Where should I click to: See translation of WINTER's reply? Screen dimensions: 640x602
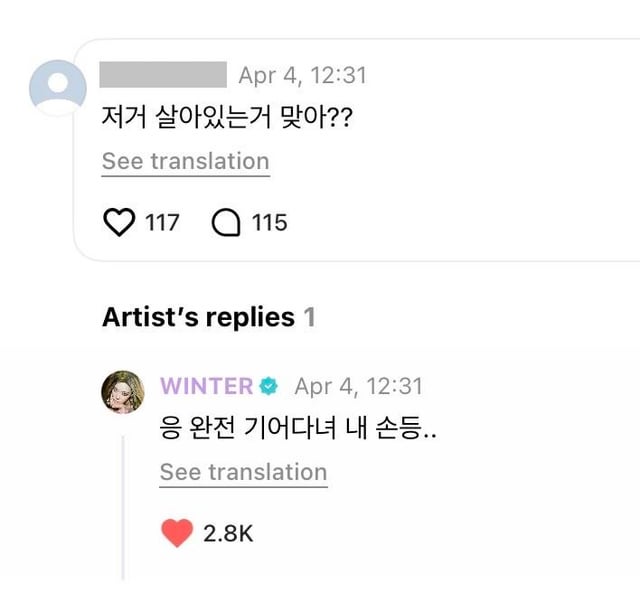[x=243, y=472]
